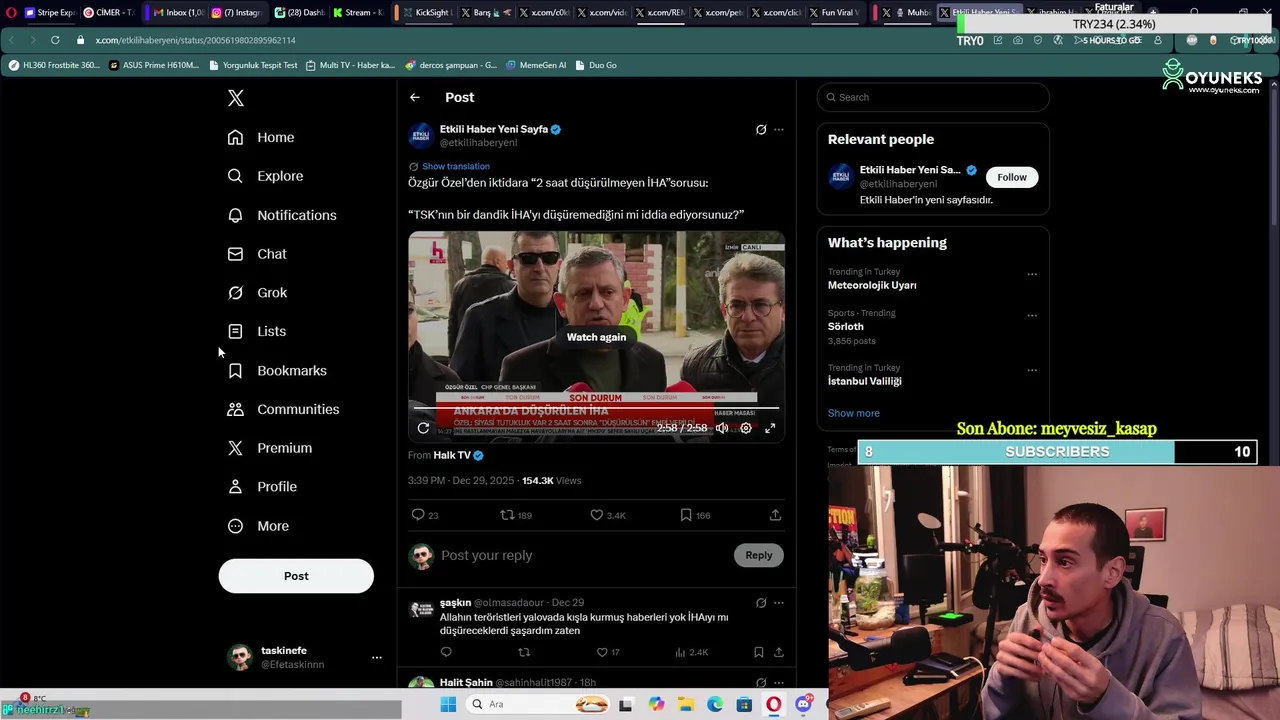Open more options menu of main post
The width and height of the screenshot is (1280, 720).
coord(779,129)
